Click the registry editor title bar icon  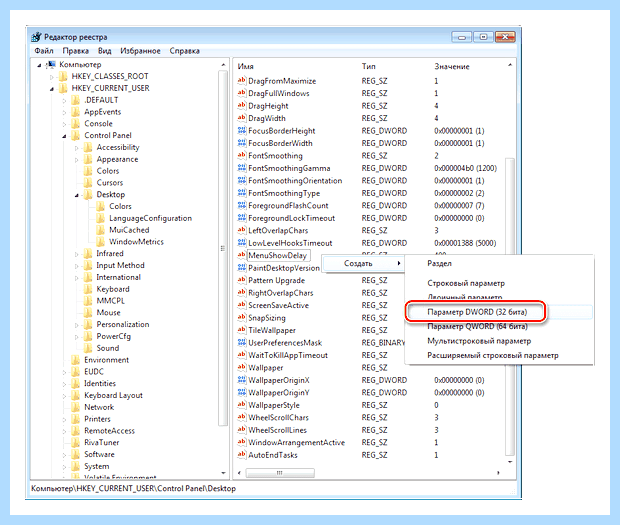36,37
